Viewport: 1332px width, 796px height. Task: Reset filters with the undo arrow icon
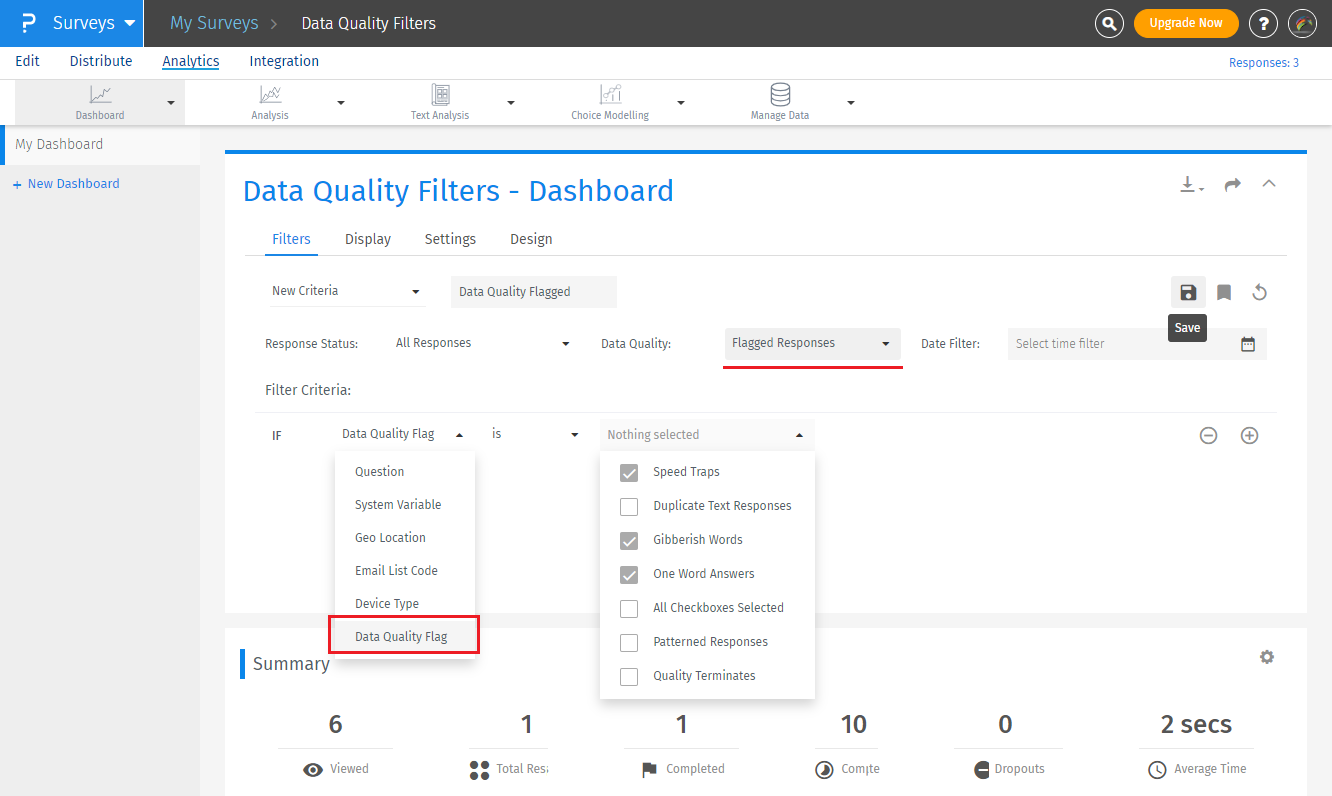click(x=1260, y=292)
